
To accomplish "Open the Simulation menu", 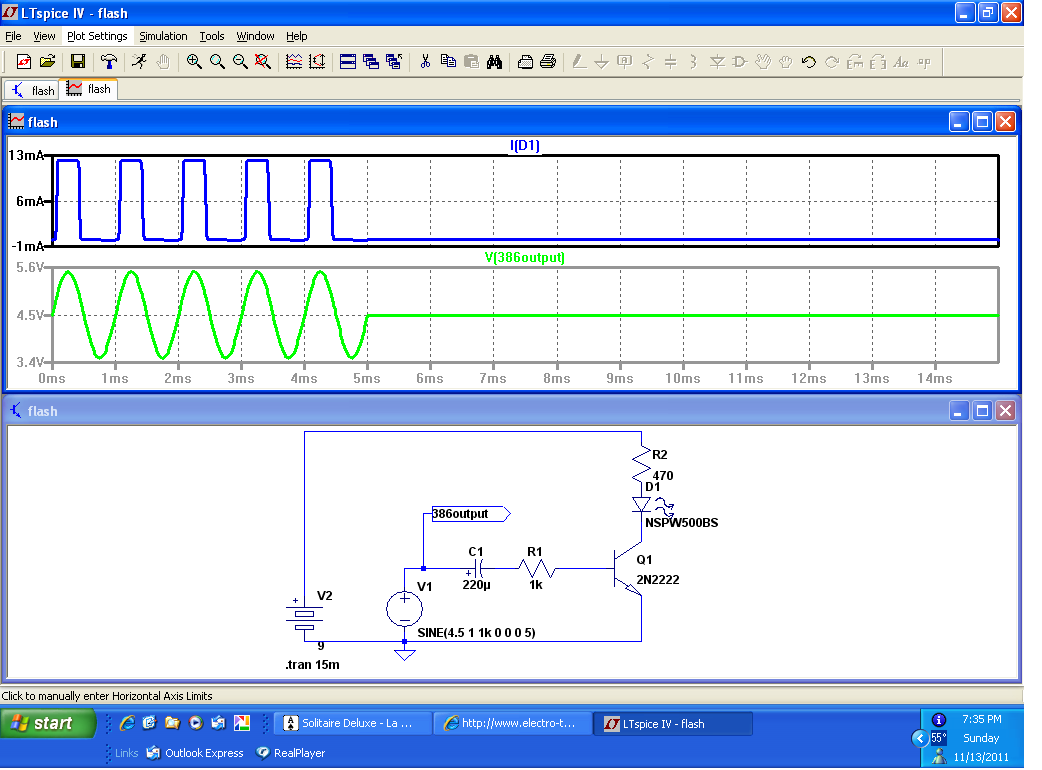I will coord(163,36).
